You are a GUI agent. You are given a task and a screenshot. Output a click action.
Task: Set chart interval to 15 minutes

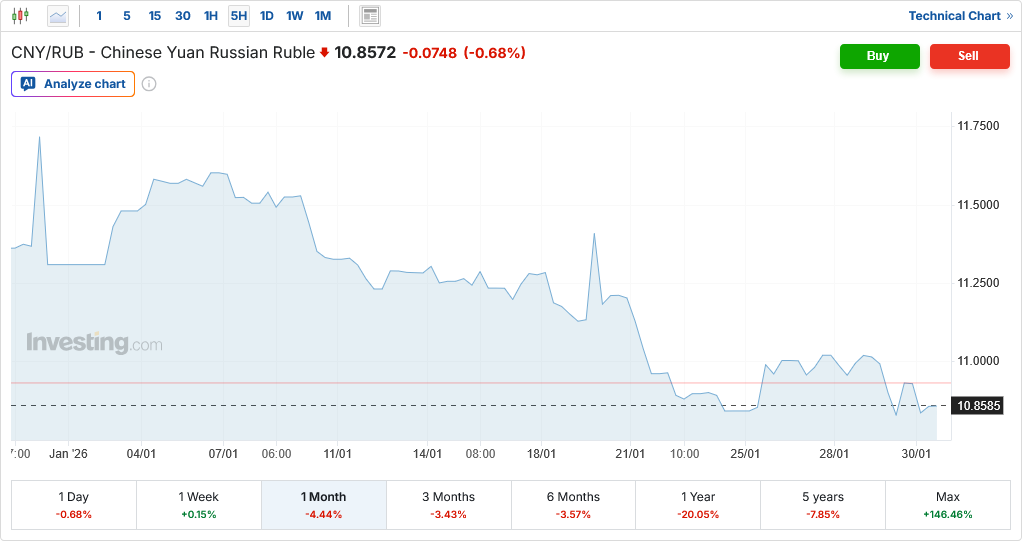click(x=154, y=16)
